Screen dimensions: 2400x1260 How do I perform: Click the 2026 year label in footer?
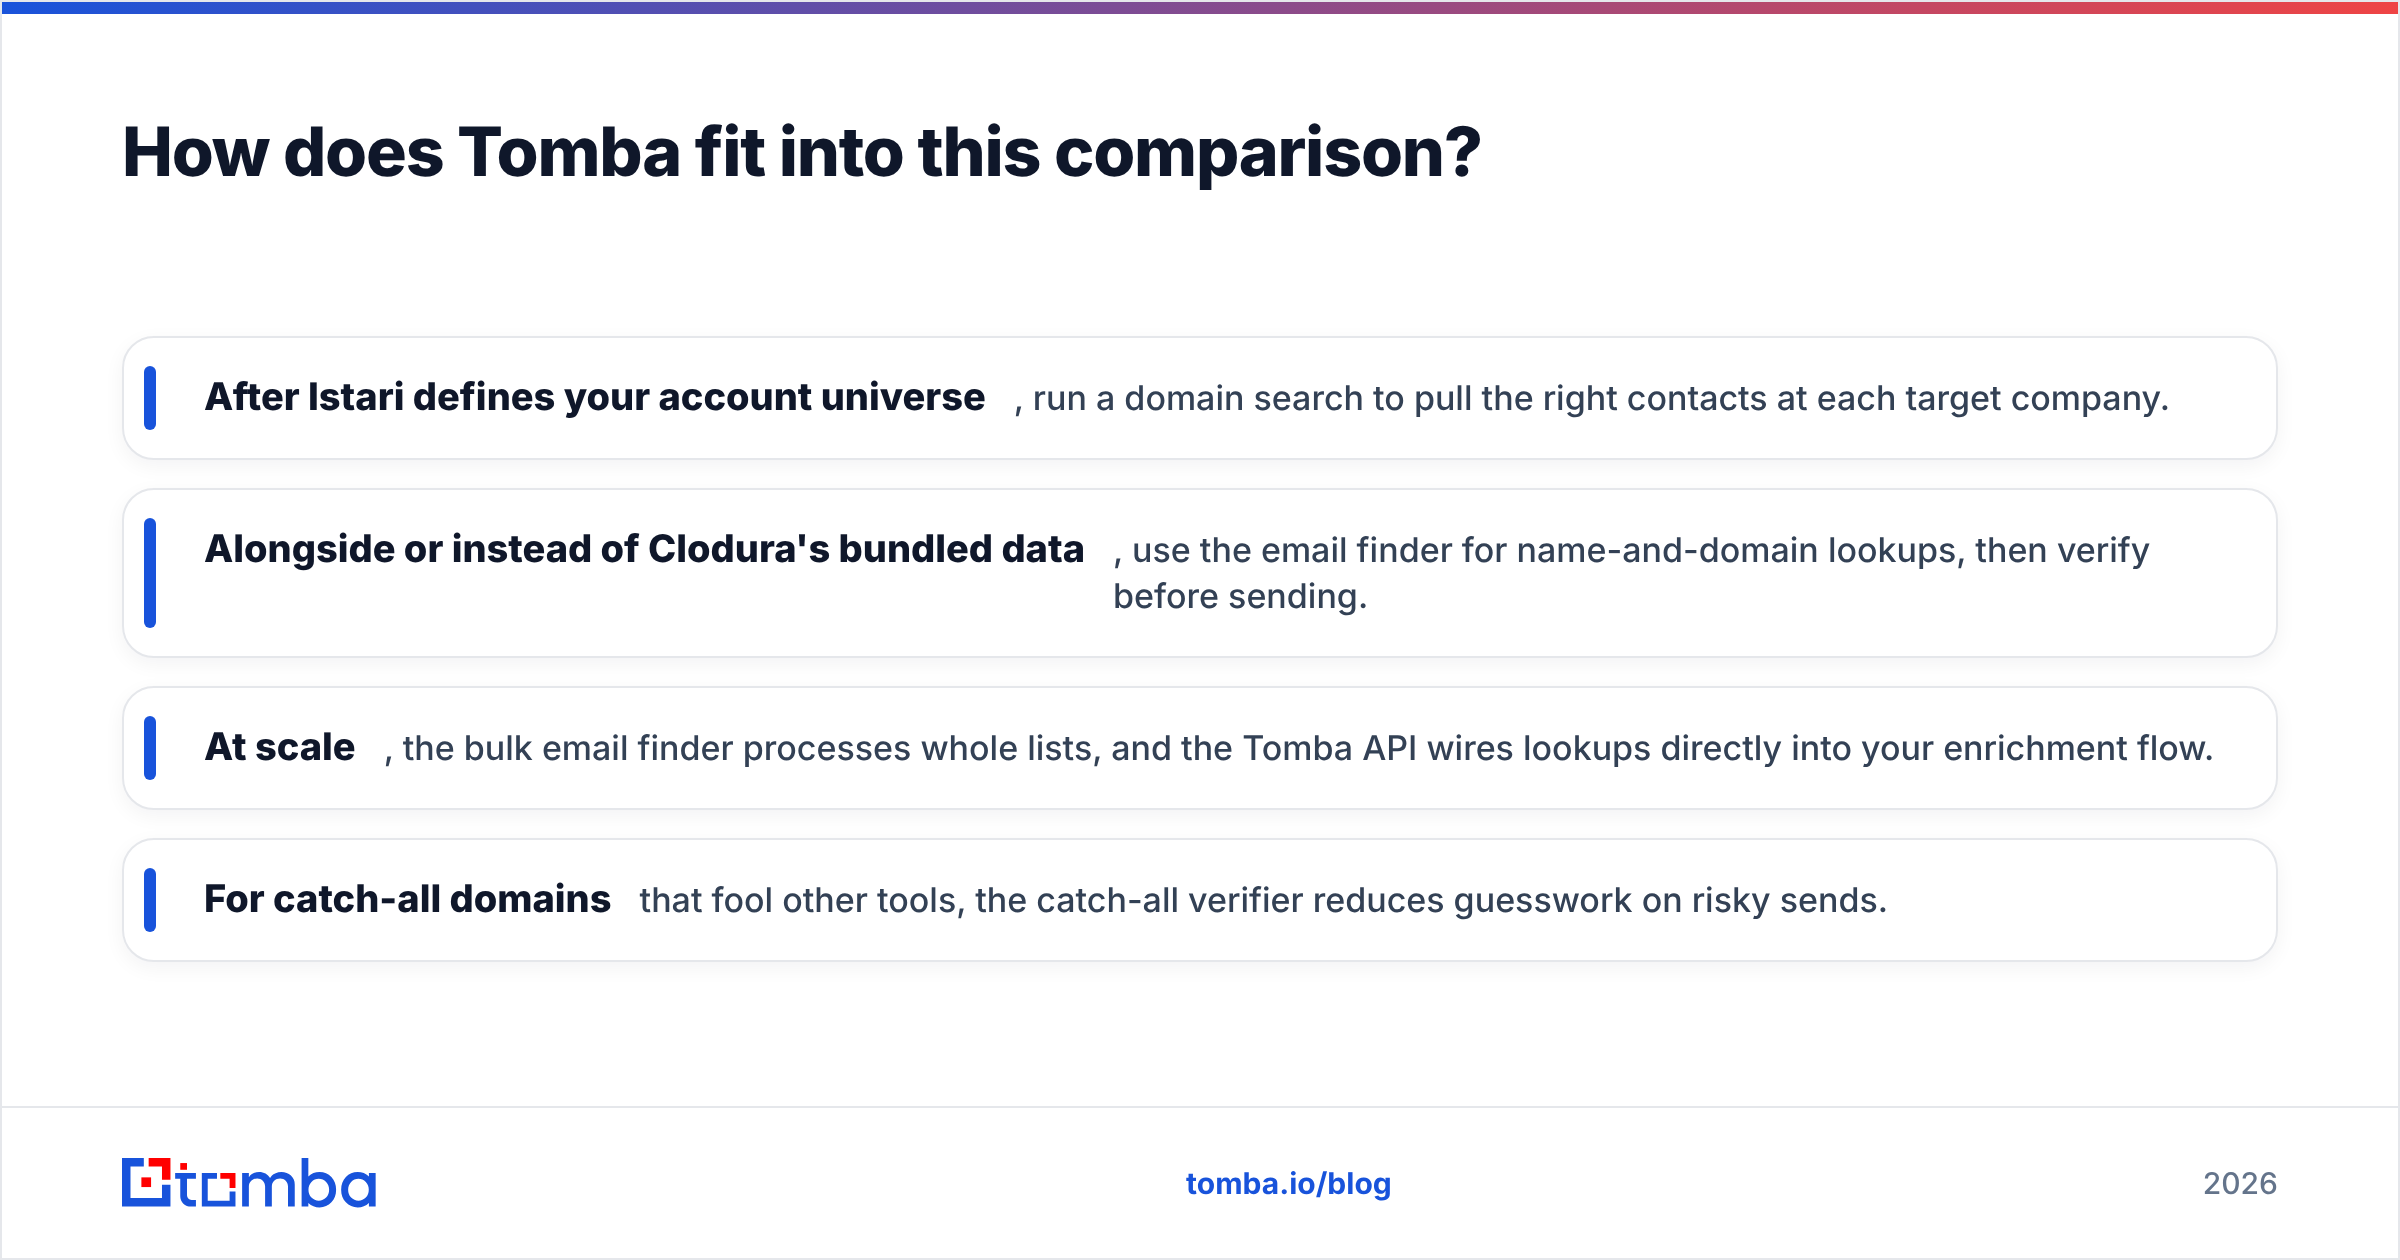(x=2240, y=1184)
